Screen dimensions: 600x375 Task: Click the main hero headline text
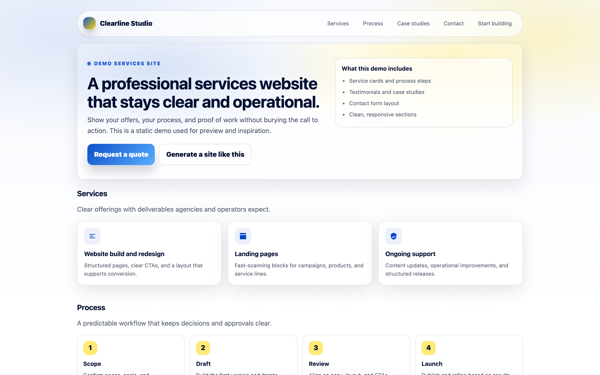coord(203,93)
